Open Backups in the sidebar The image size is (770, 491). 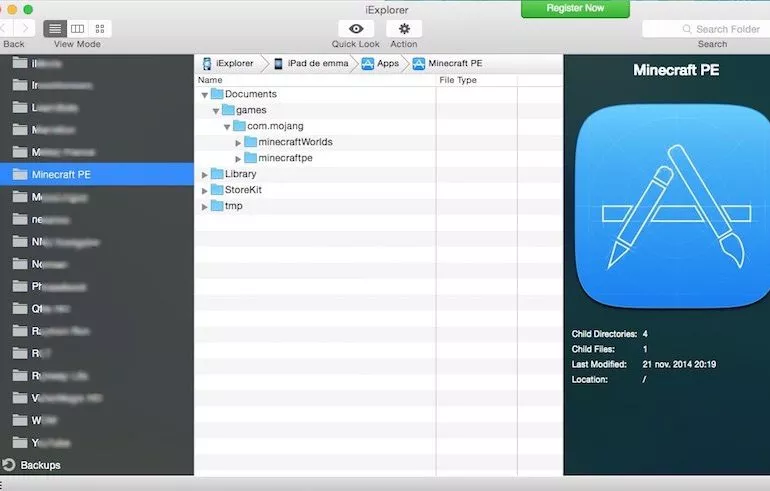point(40,465)
